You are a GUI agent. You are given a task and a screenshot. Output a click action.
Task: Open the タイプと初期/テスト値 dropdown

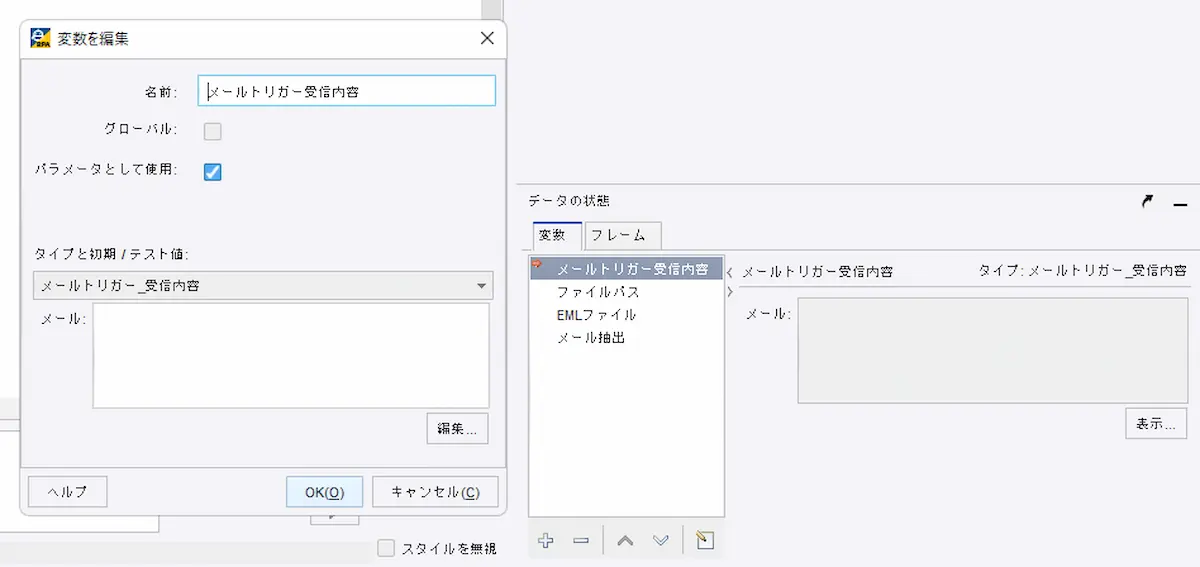pyautogui.click(x=263, y=286)
